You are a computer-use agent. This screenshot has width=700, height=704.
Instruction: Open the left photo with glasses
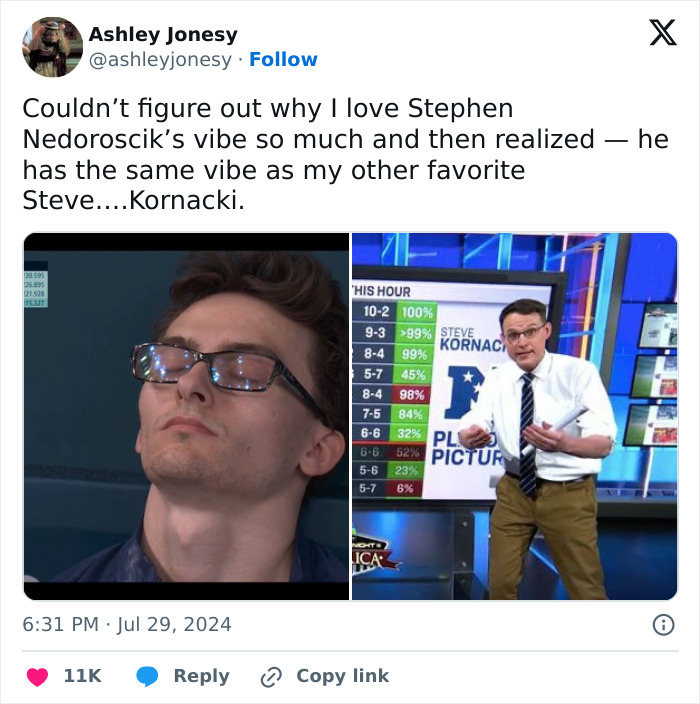point(186,416)
